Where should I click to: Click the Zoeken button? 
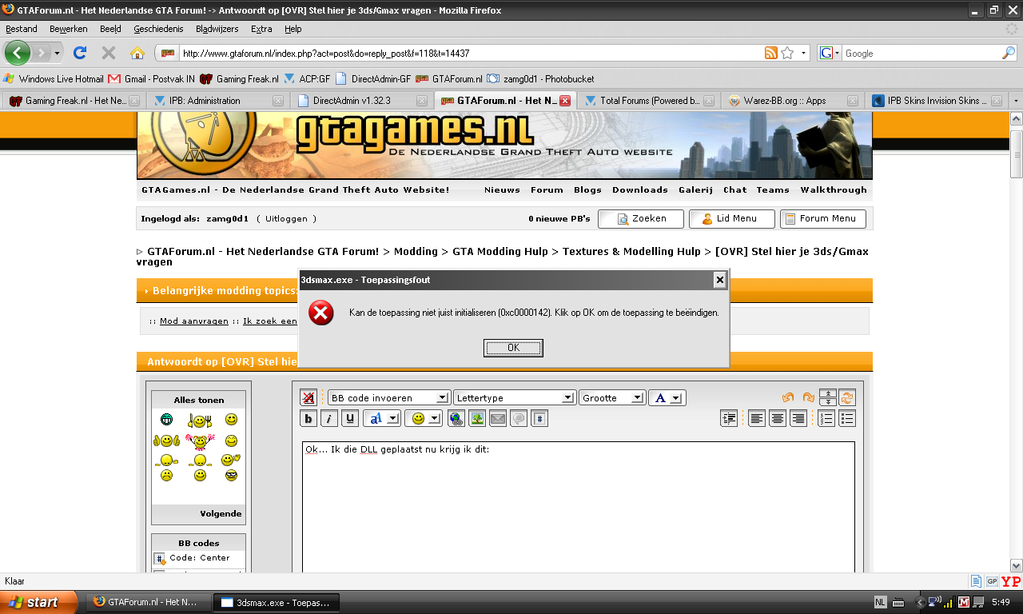point(641,219)
